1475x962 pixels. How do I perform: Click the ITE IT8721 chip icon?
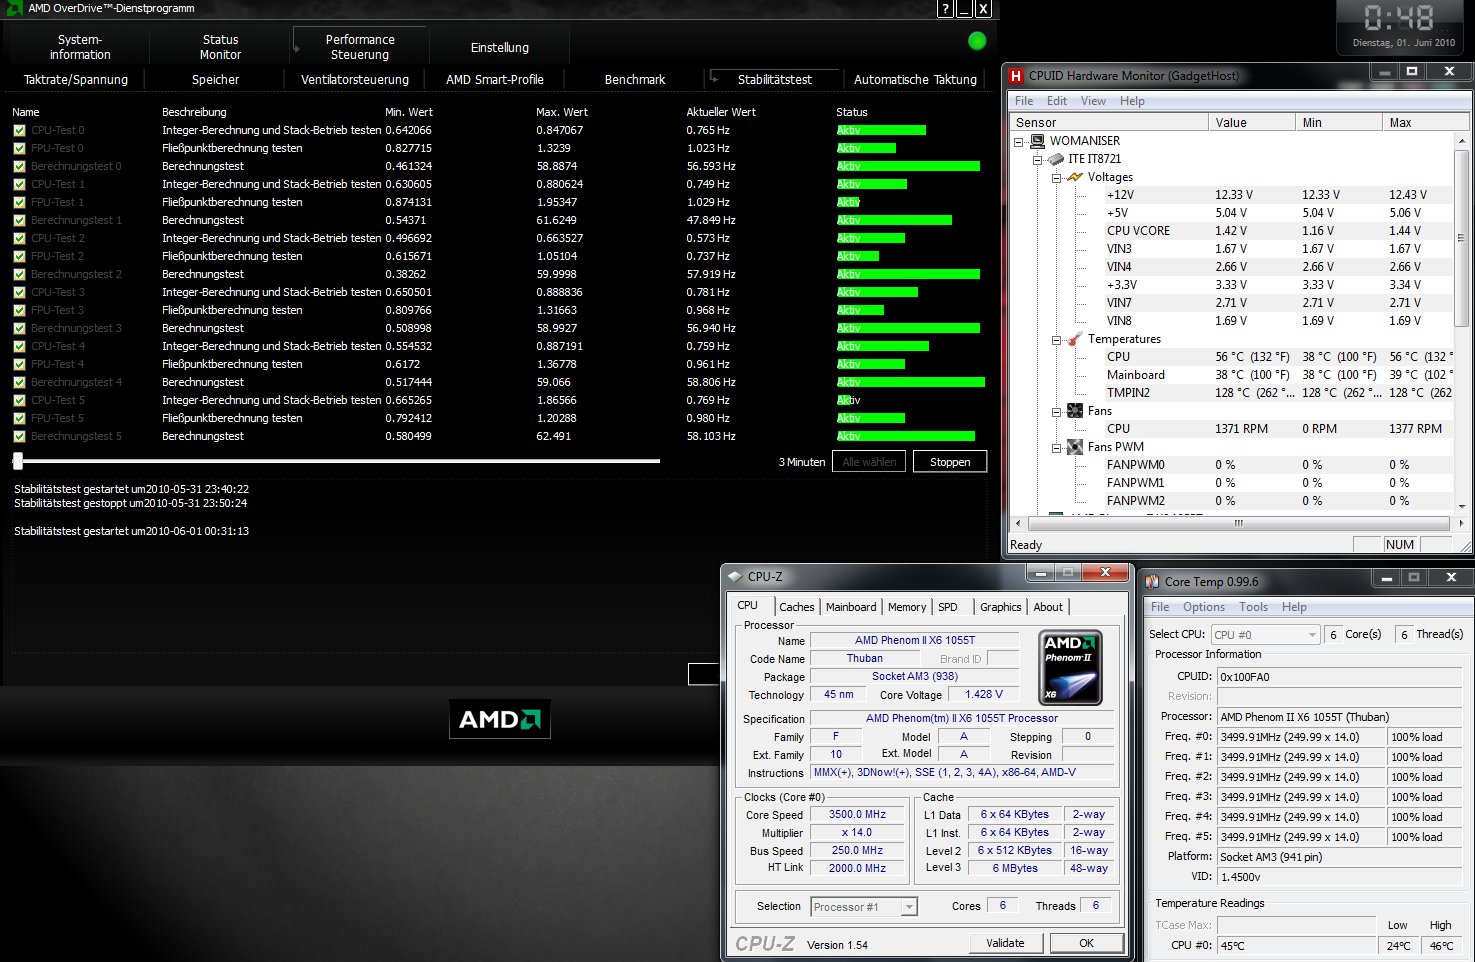1056,159
